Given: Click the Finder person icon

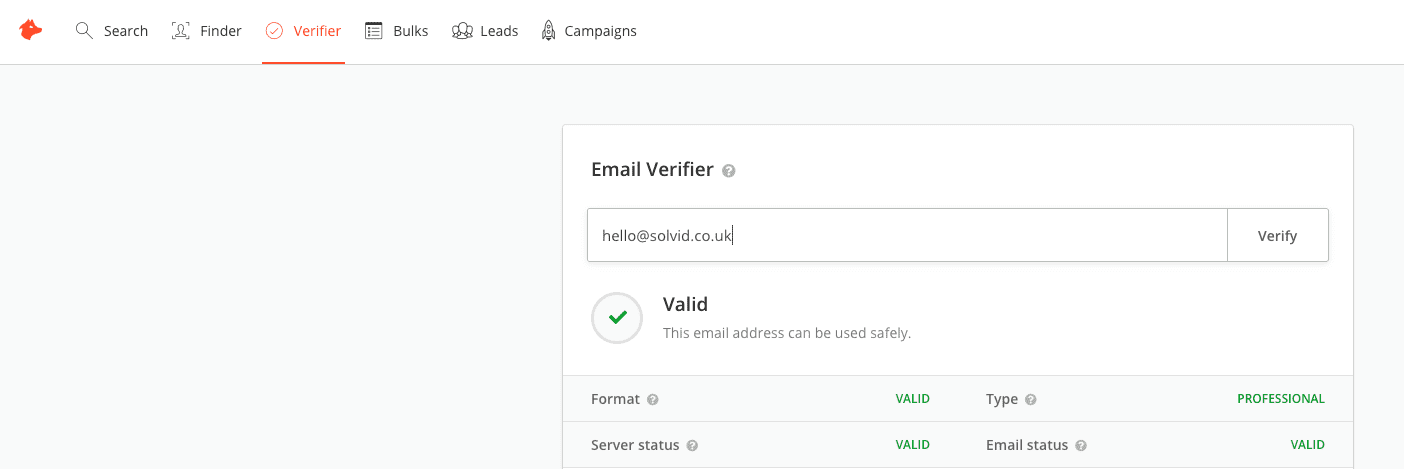Looking at the screenshot, I should (x=181, y=31).
